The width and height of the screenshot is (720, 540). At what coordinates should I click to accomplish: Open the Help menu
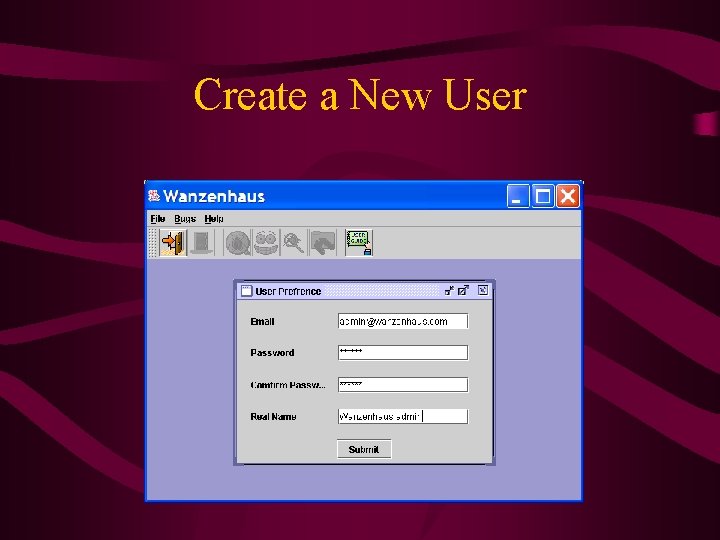click(214, 219)
